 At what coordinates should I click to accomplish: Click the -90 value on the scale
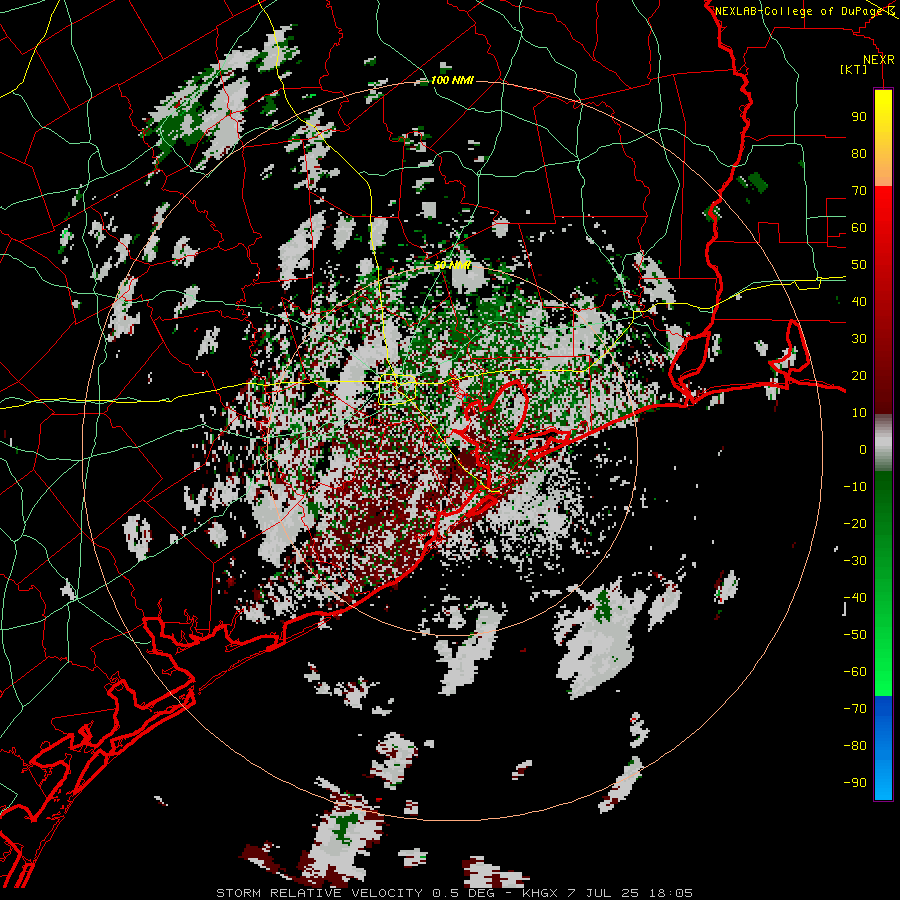coord(855,783)
